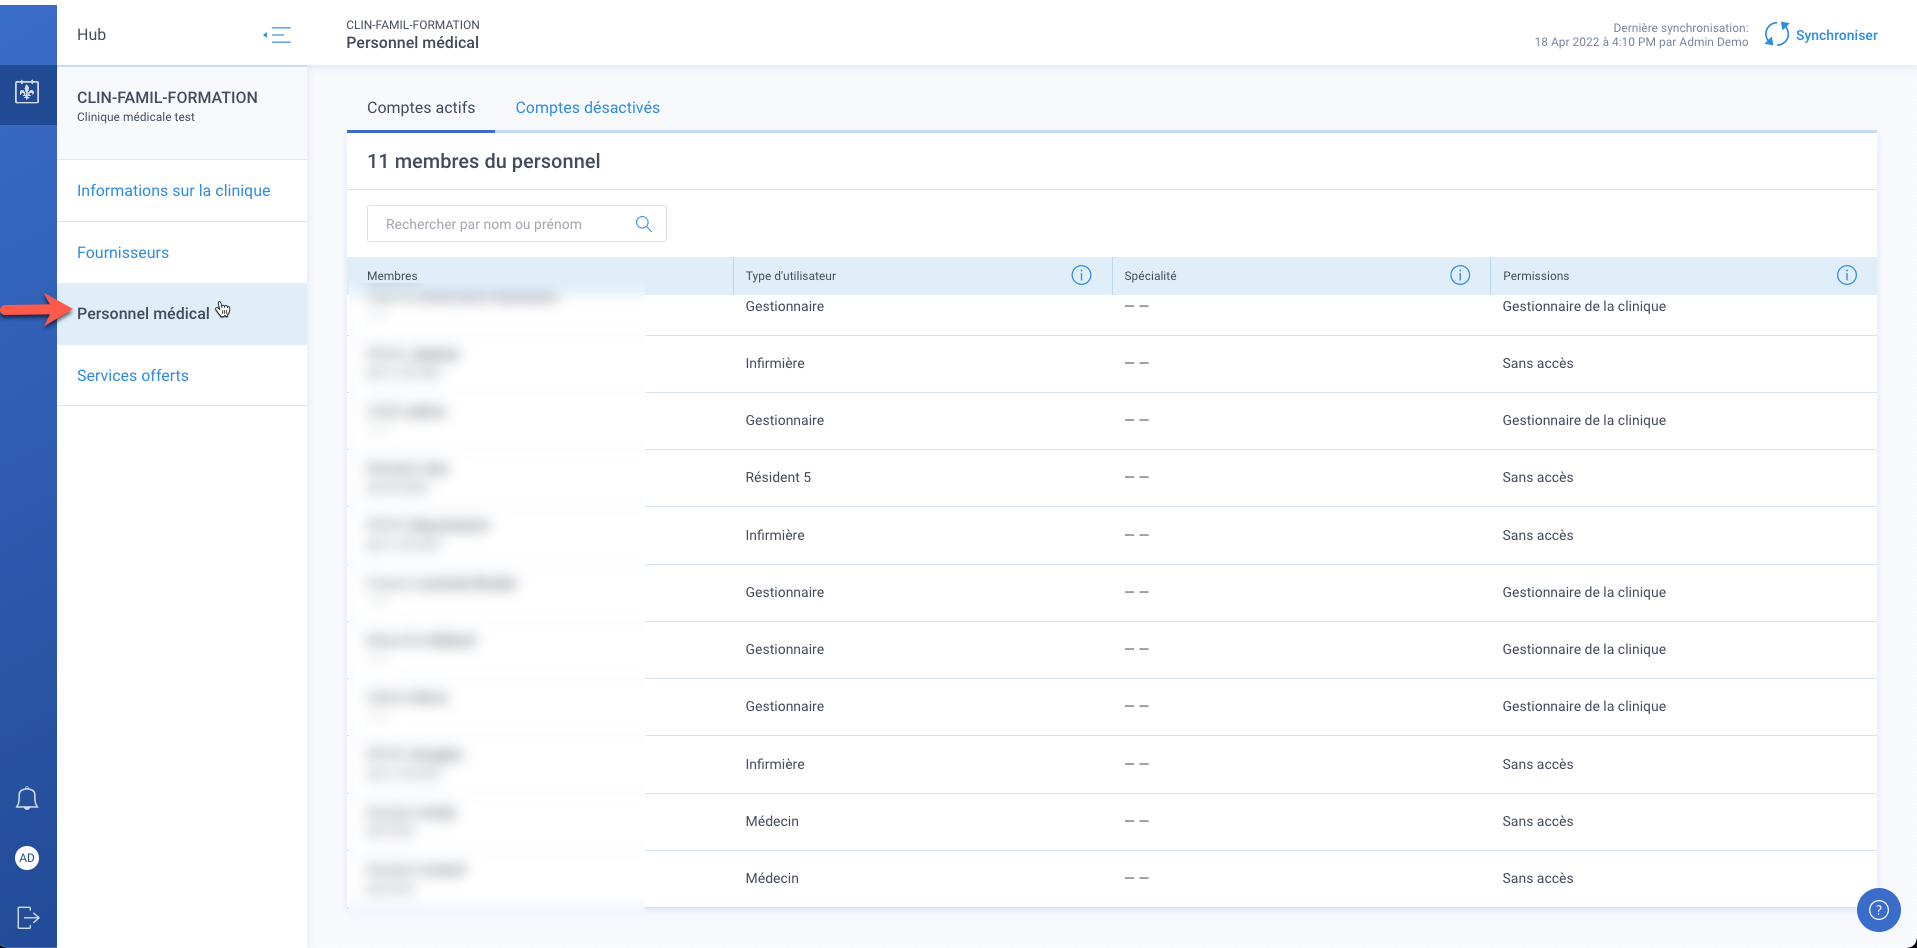Open the AD user avatar

tap(27, 858)
